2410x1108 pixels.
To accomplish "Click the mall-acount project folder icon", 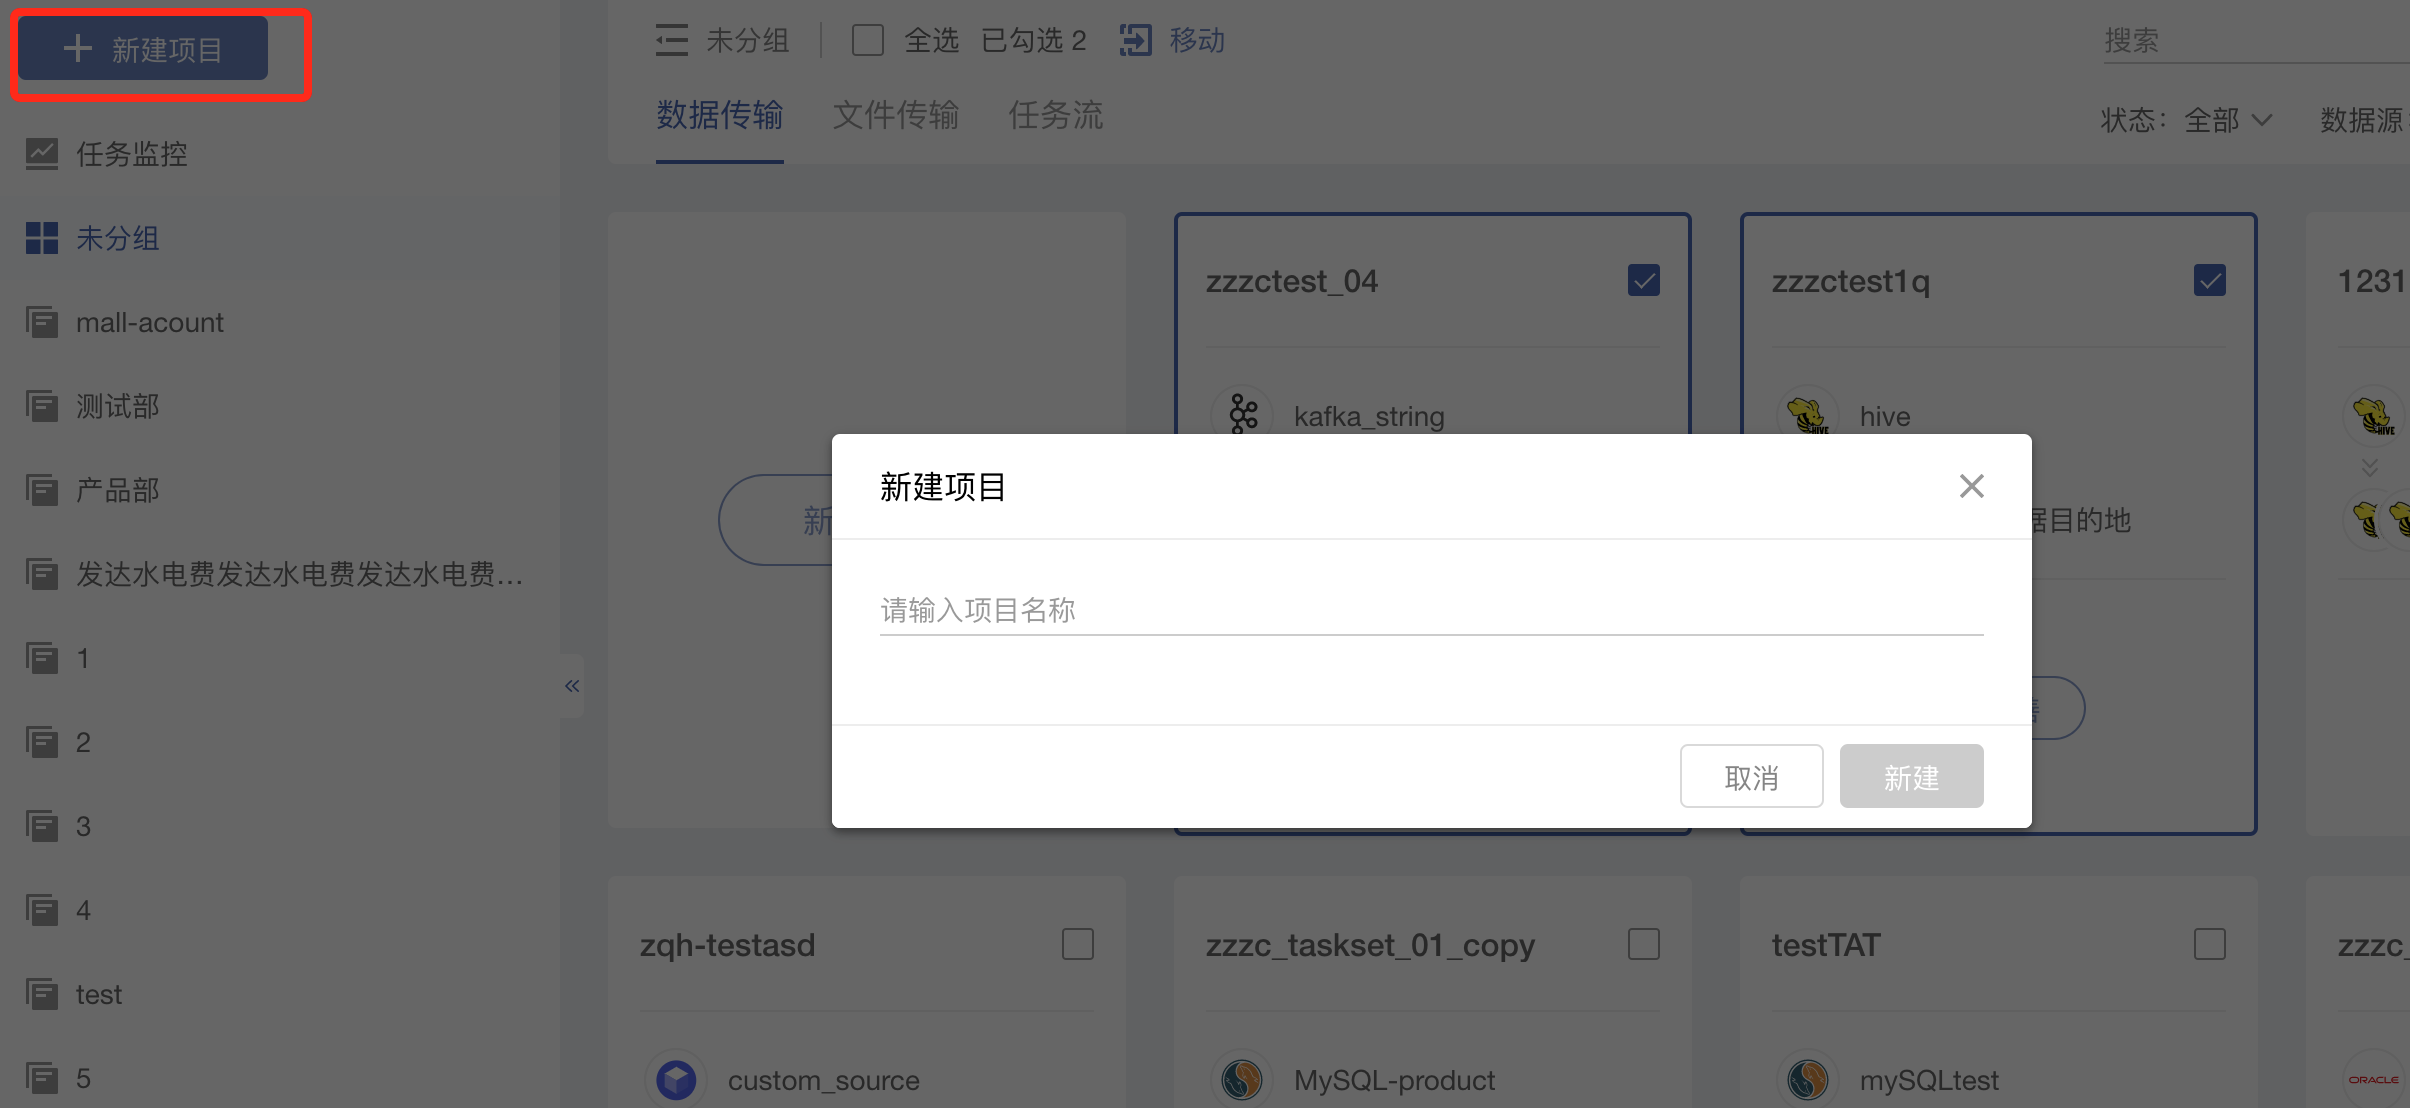I will click(42, 322).
